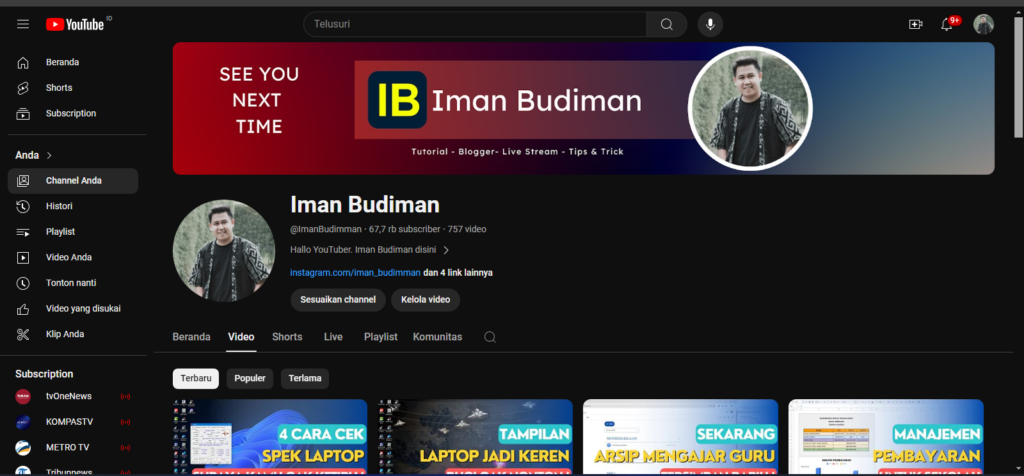Switch to the channel Playlist tab
This screenshot has width=1024, height=476.
(x=381, y=337)
